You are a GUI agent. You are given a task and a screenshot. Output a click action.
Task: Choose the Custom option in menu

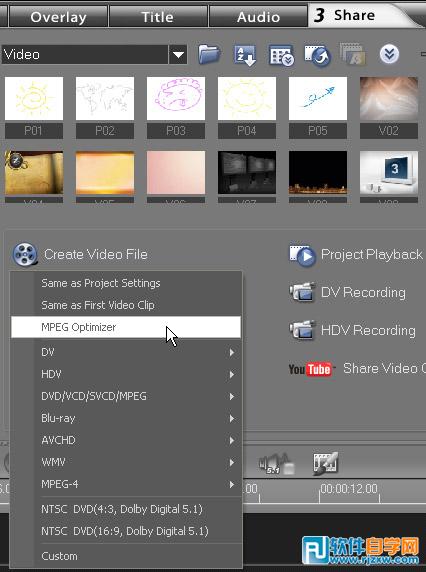[126, 556]
